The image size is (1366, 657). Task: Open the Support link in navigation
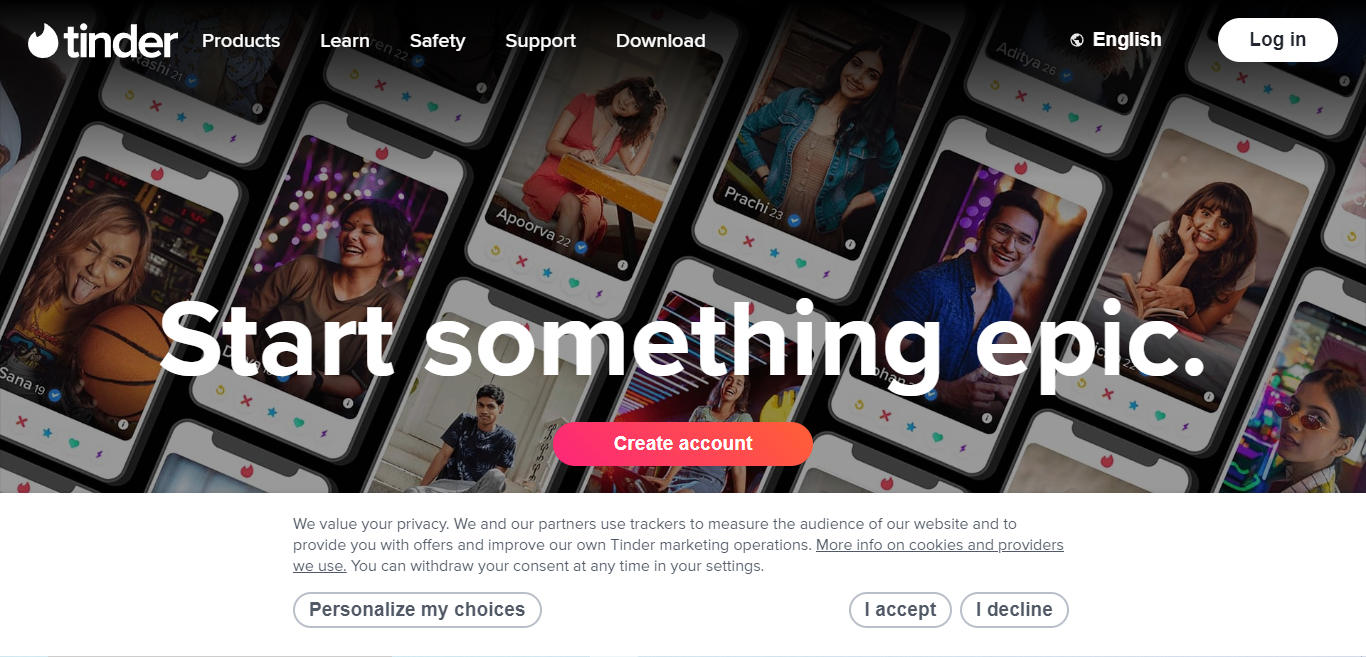540,41
